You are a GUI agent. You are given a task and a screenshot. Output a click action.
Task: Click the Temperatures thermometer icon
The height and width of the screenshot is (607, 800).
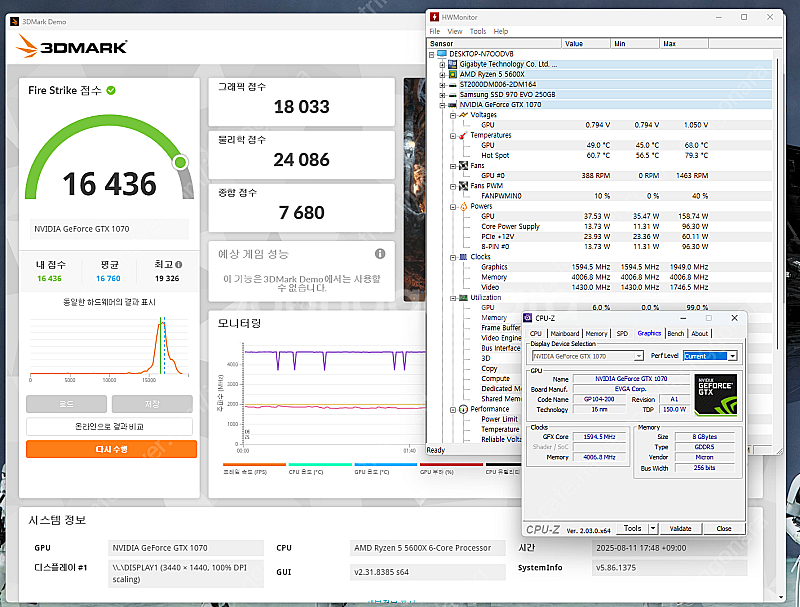tap(463, 135)
